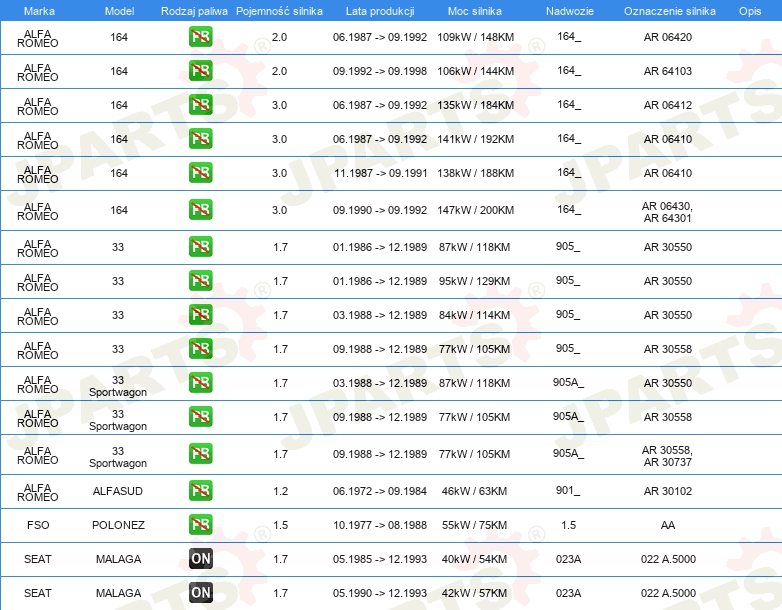Click the Marka column header
782x610 pixels.
[39, 11]
